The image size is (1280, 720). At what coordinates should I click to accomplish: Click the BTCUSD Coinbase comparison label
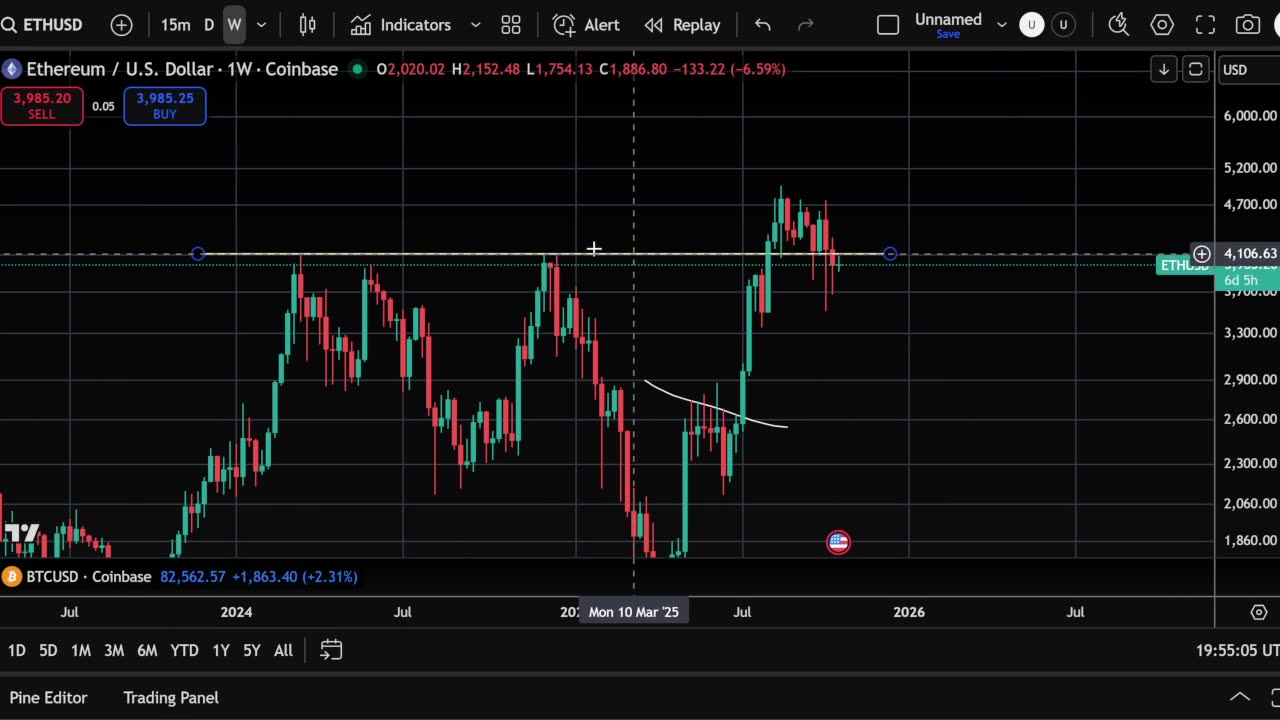89,576
